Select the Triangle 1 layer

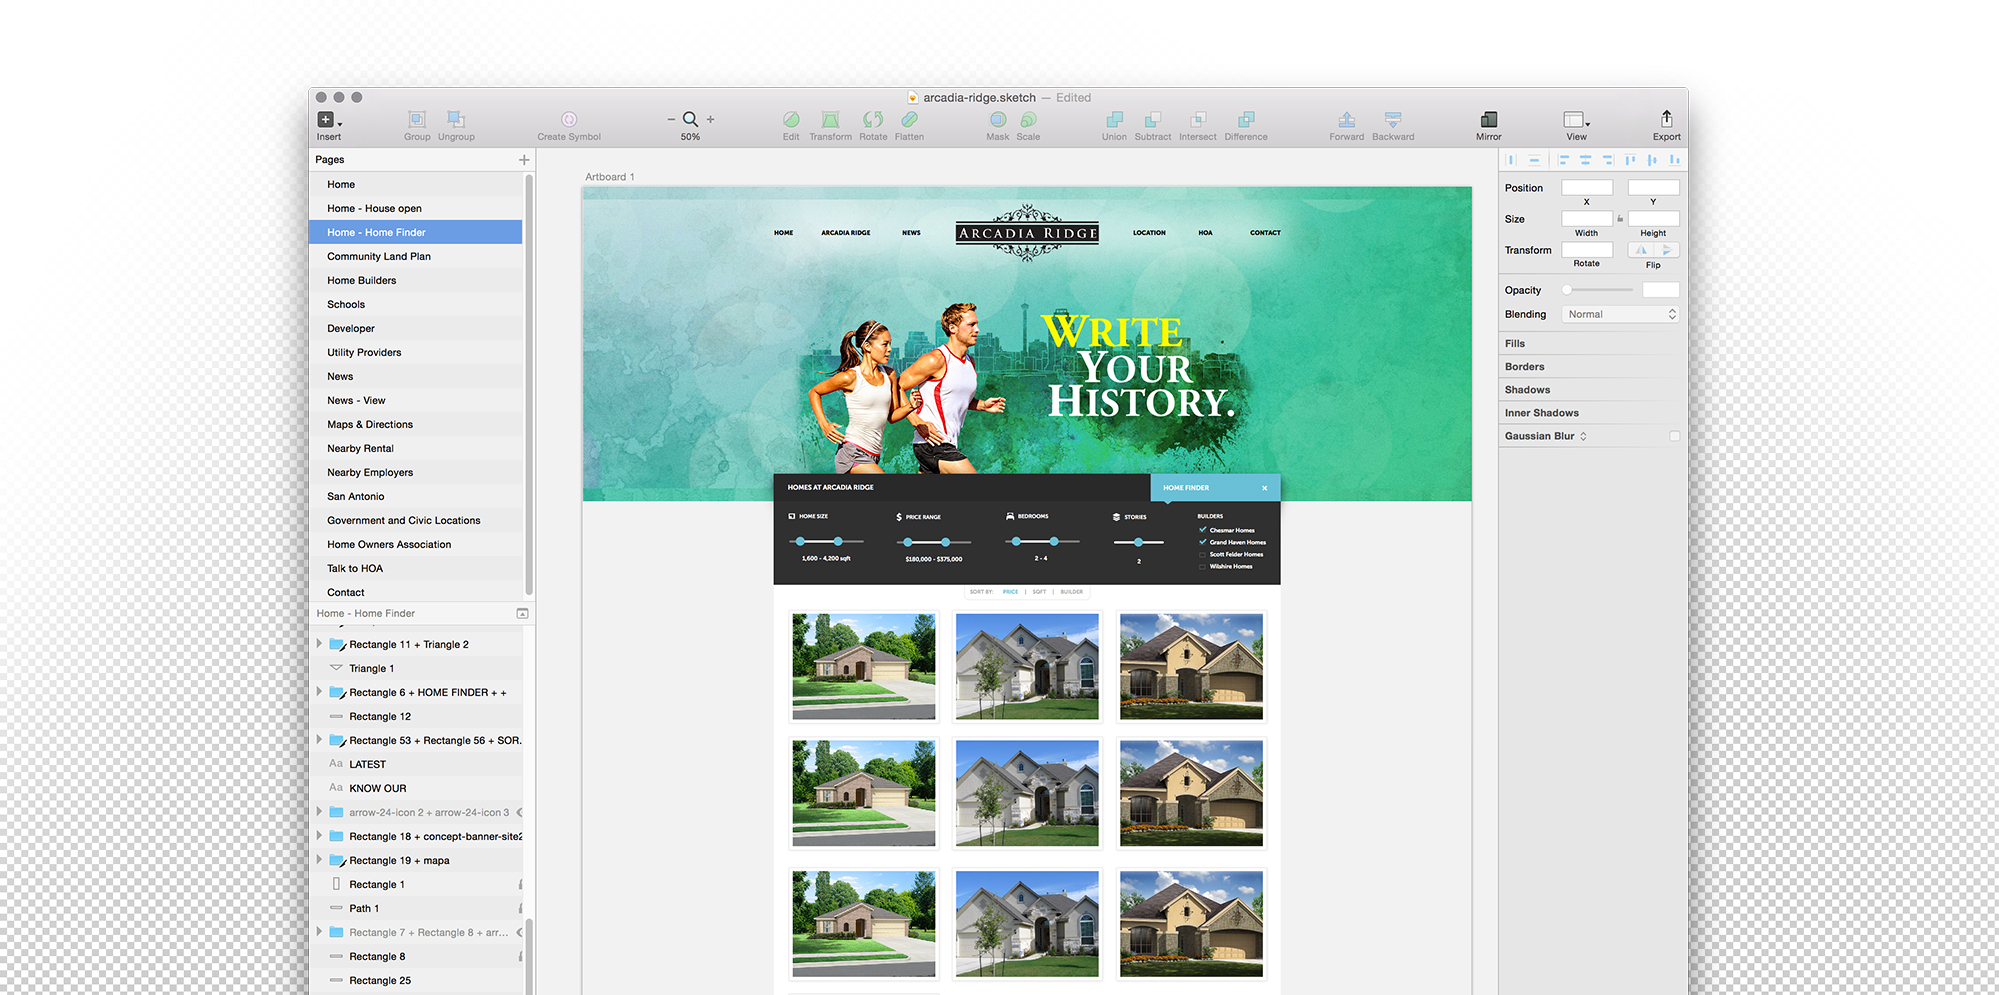coord(416,668)
